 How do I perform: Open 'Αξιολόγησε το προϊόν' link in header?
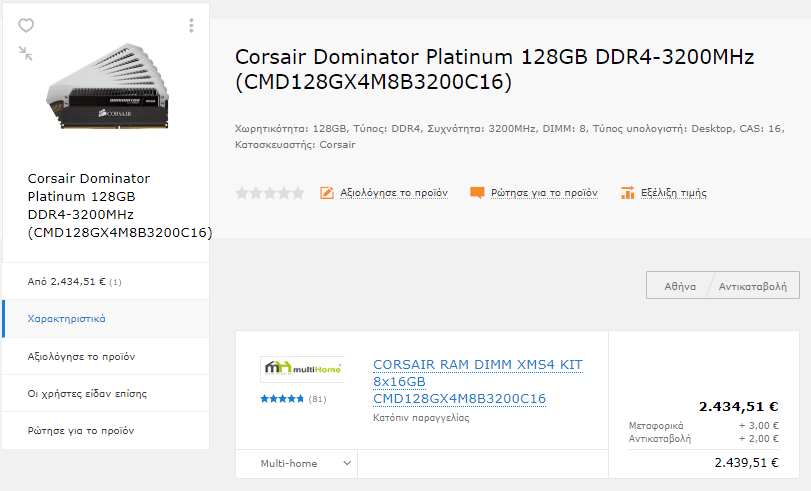pos(394,193)
